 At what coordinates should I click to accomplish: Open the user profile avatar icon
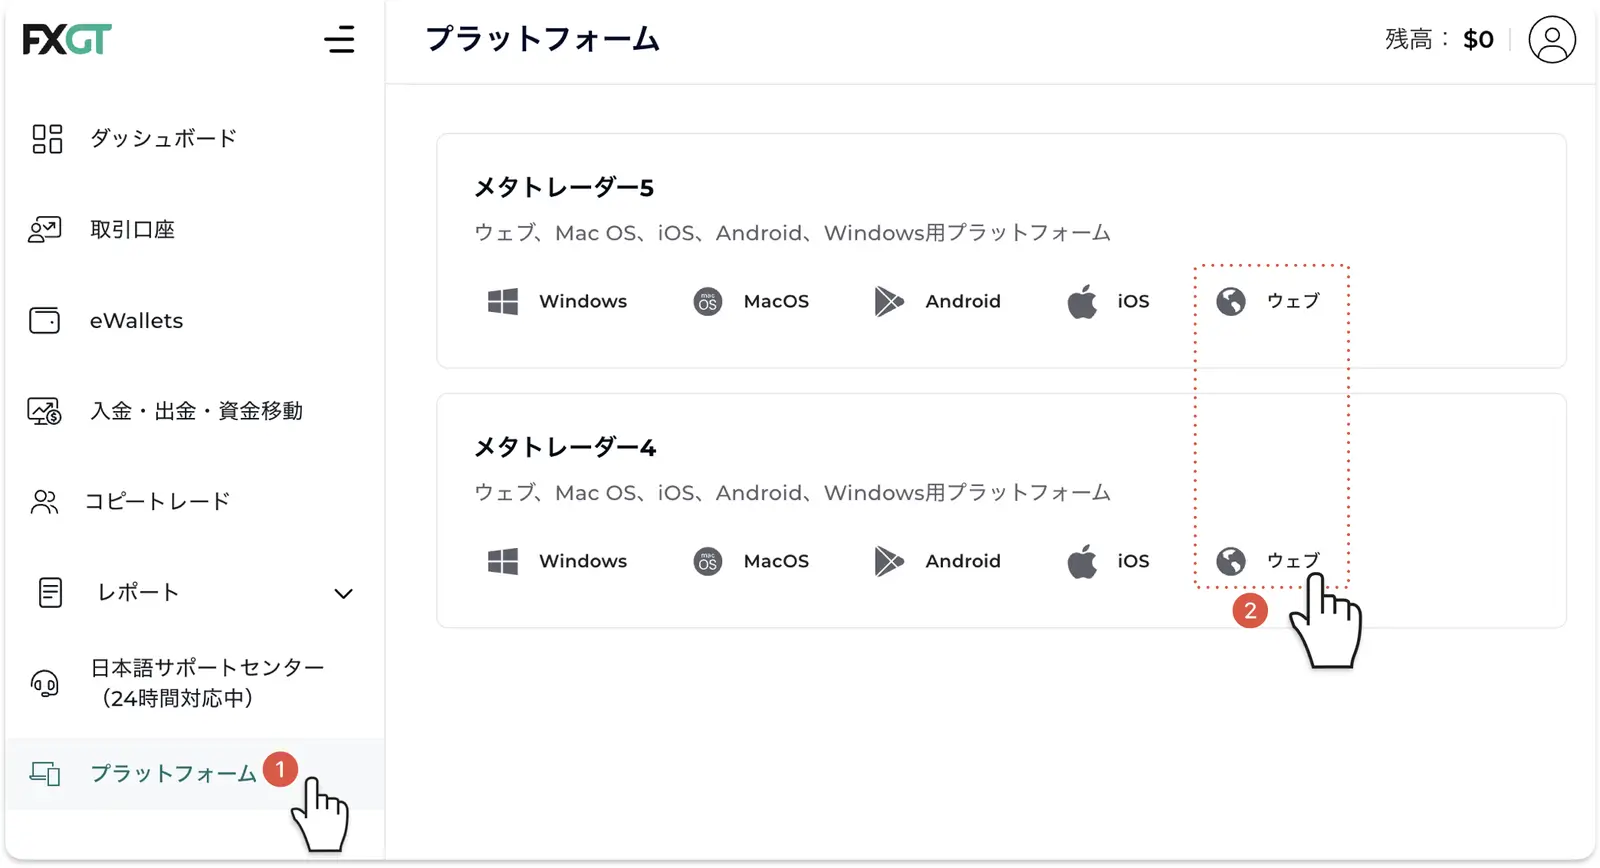point(1552,40)
